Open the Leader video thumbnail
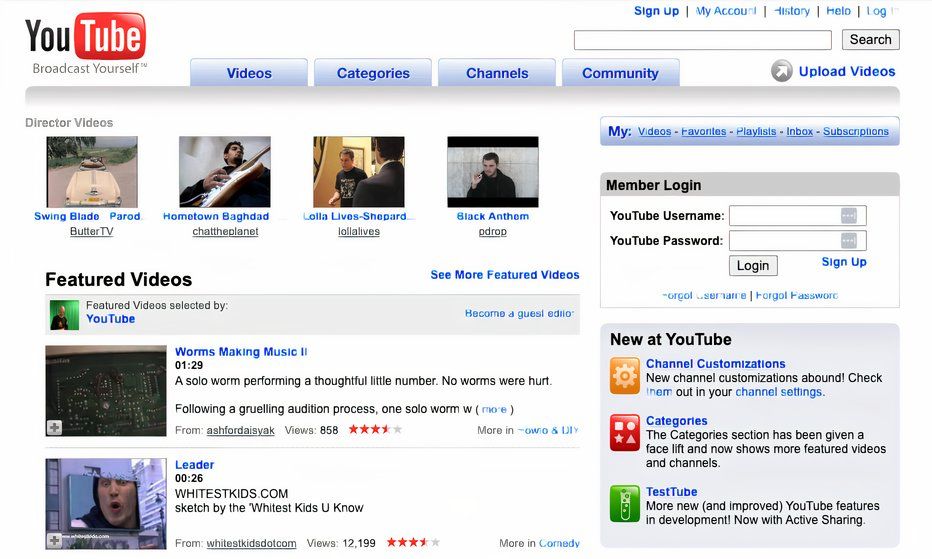This screenshot has height=559, width=932. tap(106, 504)
